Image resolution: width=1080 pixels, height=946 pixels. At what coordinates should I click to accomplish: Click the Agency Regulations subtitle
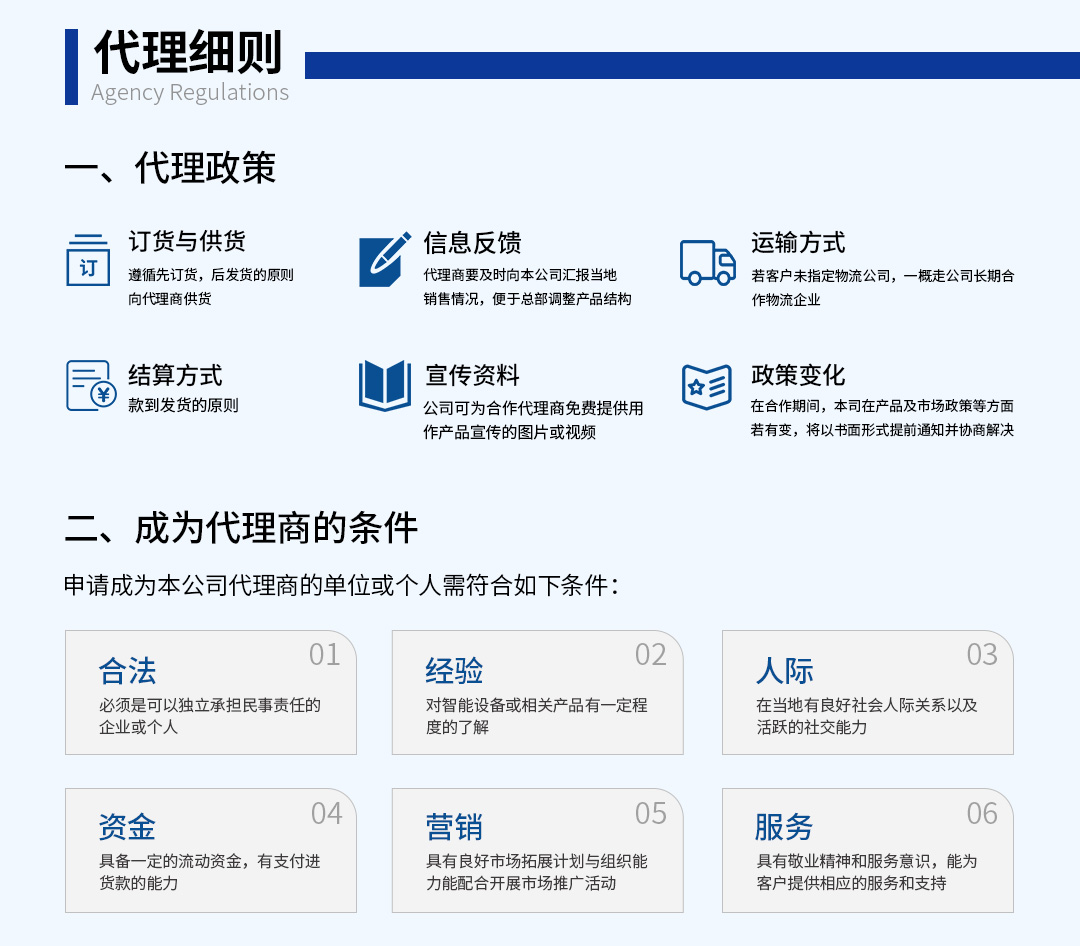[x=190, y=93]
